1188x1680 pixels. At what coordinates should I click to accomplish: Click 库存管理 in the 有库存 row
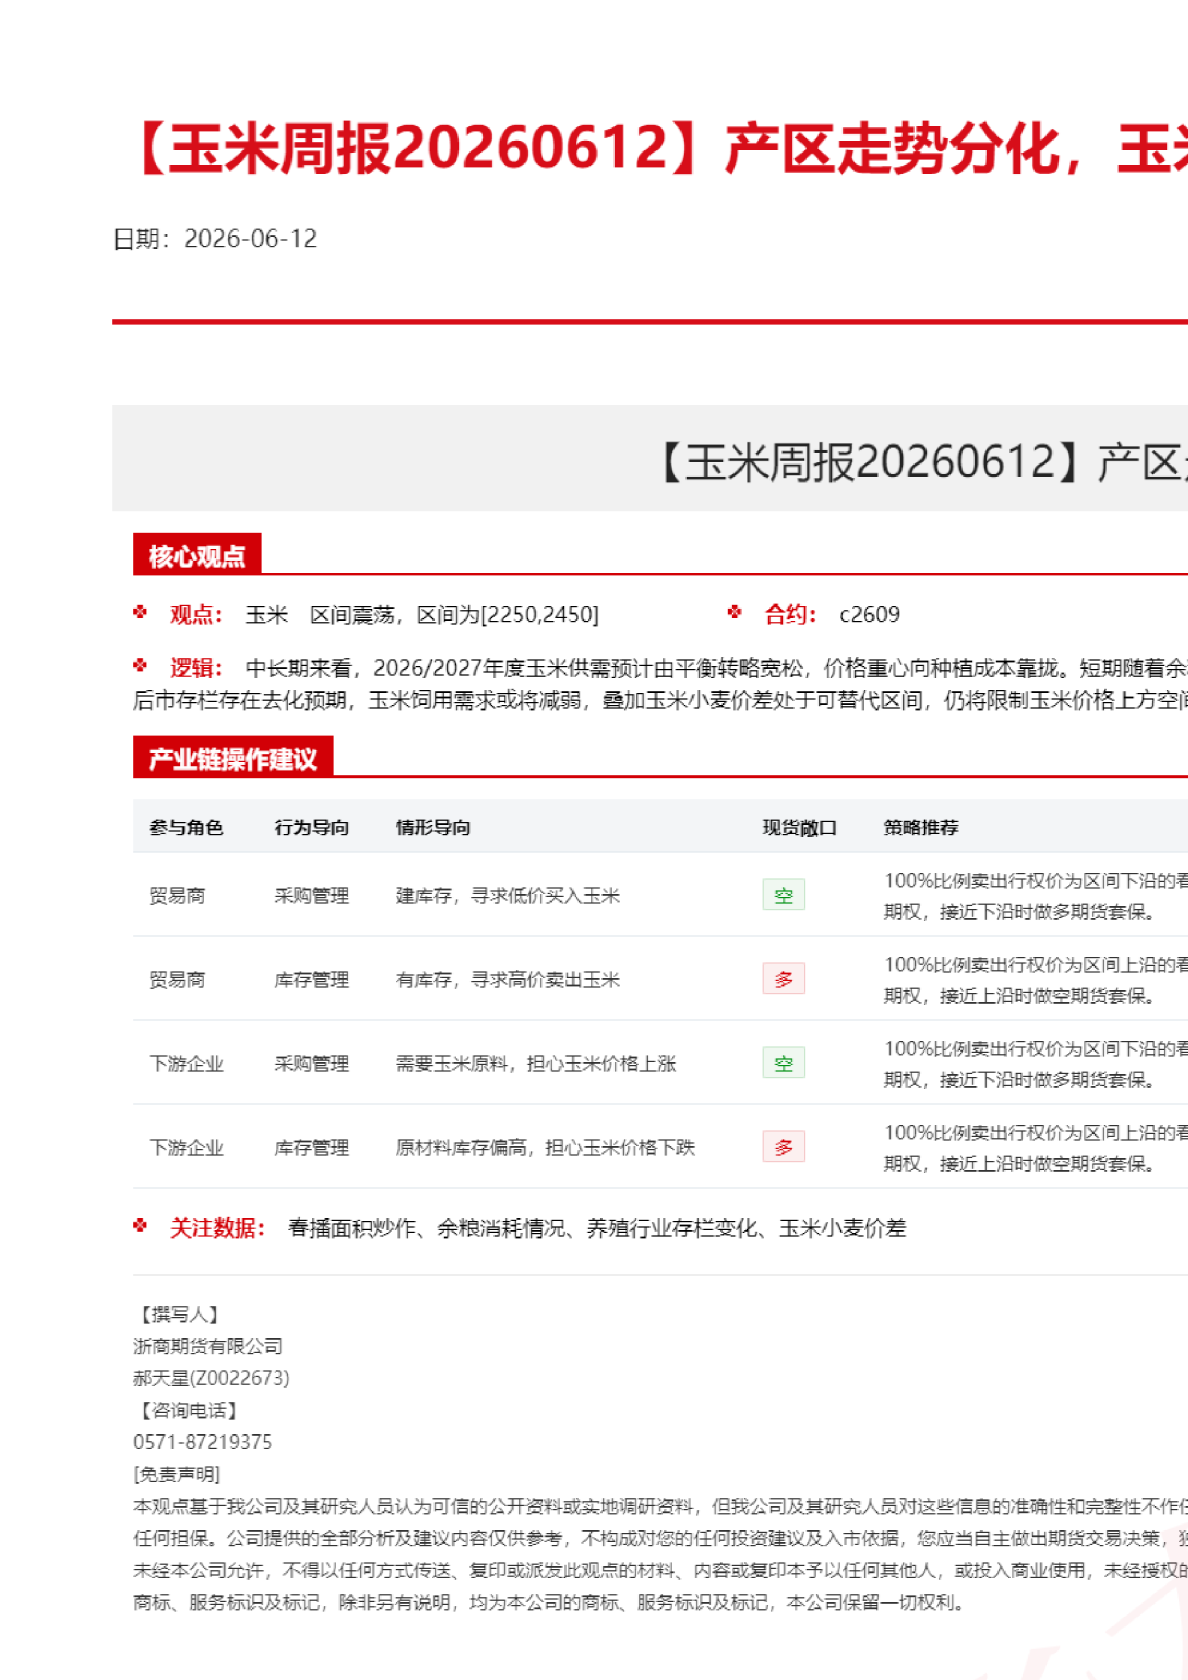click(x=312, y=980)
